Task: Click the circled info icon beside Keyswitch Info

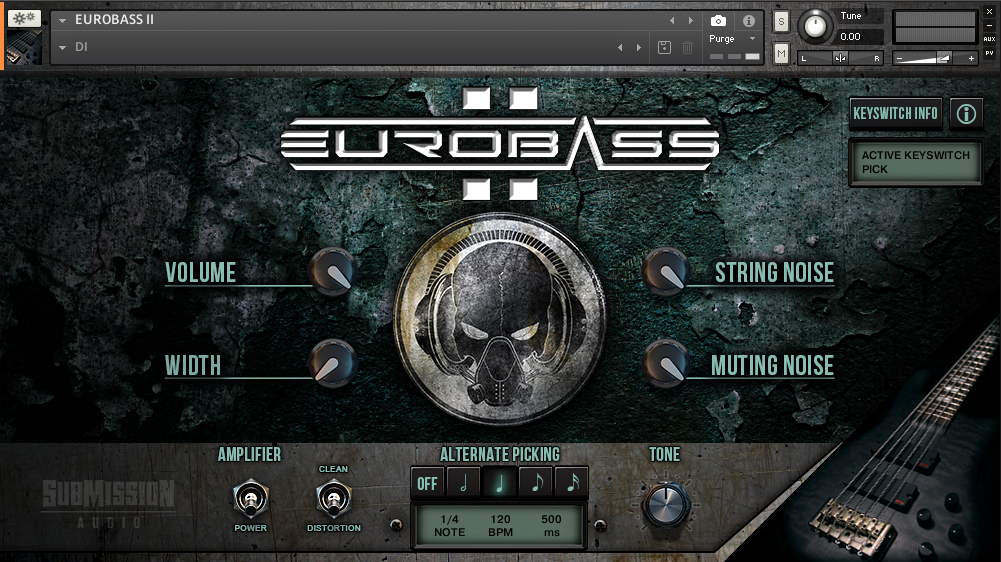Action: 966,114
